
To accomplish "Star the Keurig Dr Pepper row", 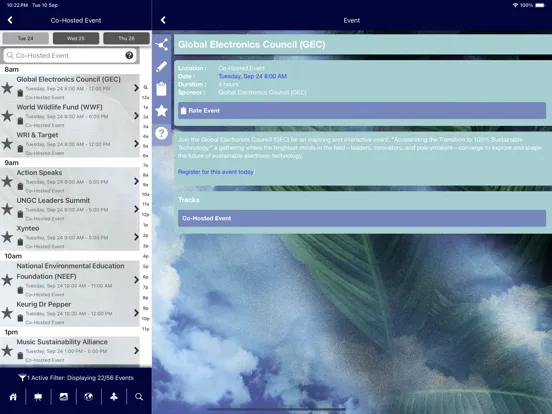I will 7,313.
